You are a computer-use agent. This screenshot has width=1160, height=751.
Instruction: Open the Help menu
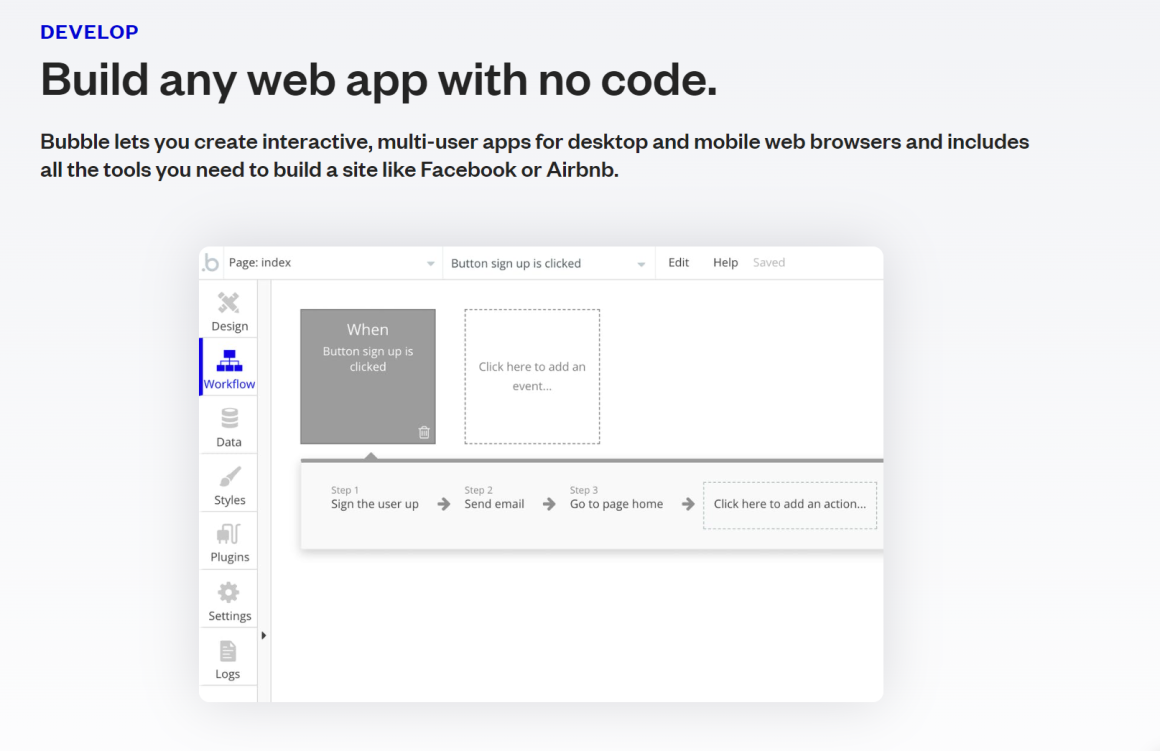726,263
